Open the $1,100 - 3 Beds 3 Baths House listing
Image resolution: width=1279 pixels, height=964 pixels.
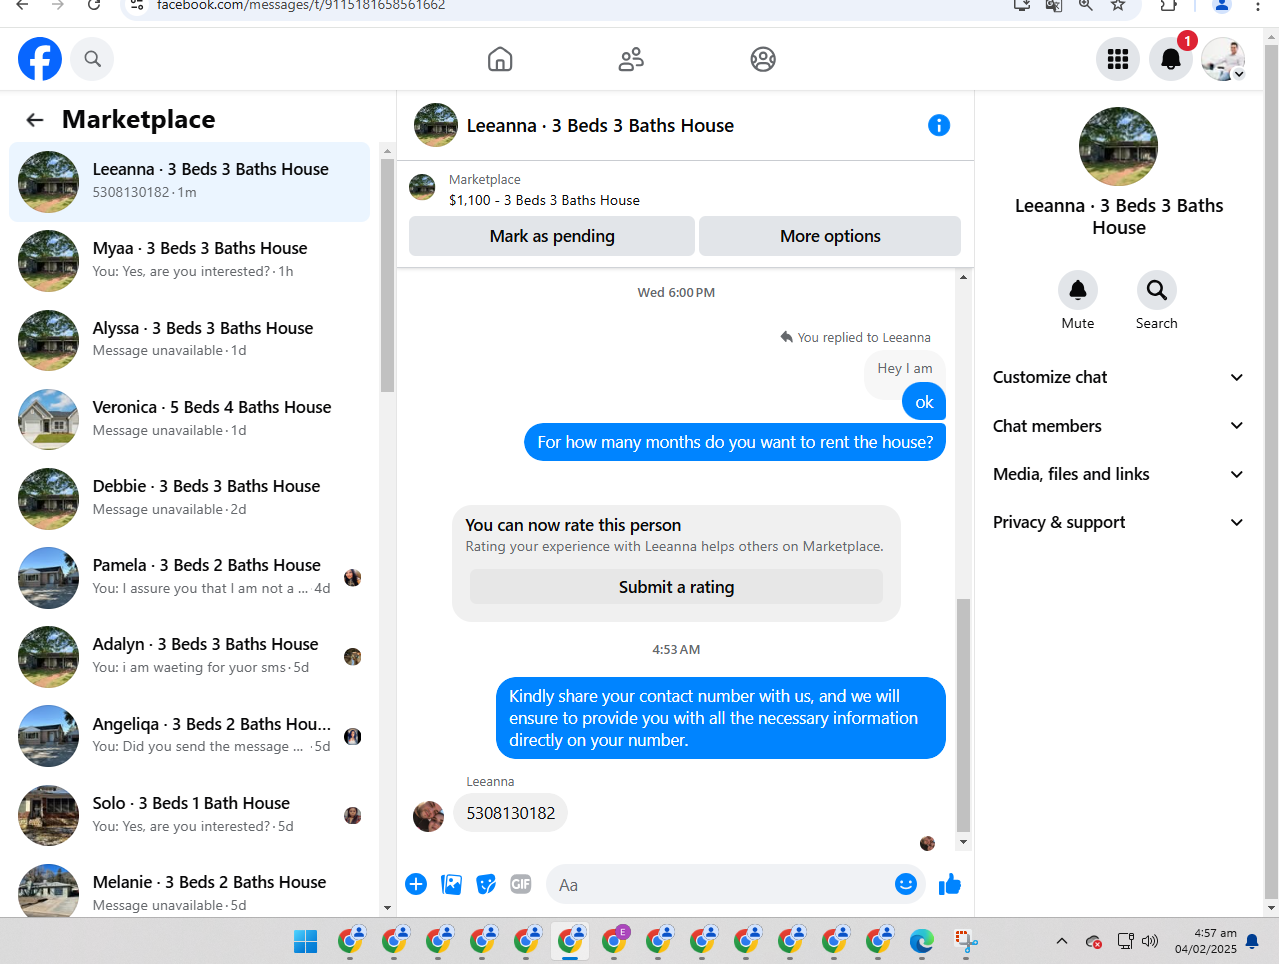(x=544, y=200)
